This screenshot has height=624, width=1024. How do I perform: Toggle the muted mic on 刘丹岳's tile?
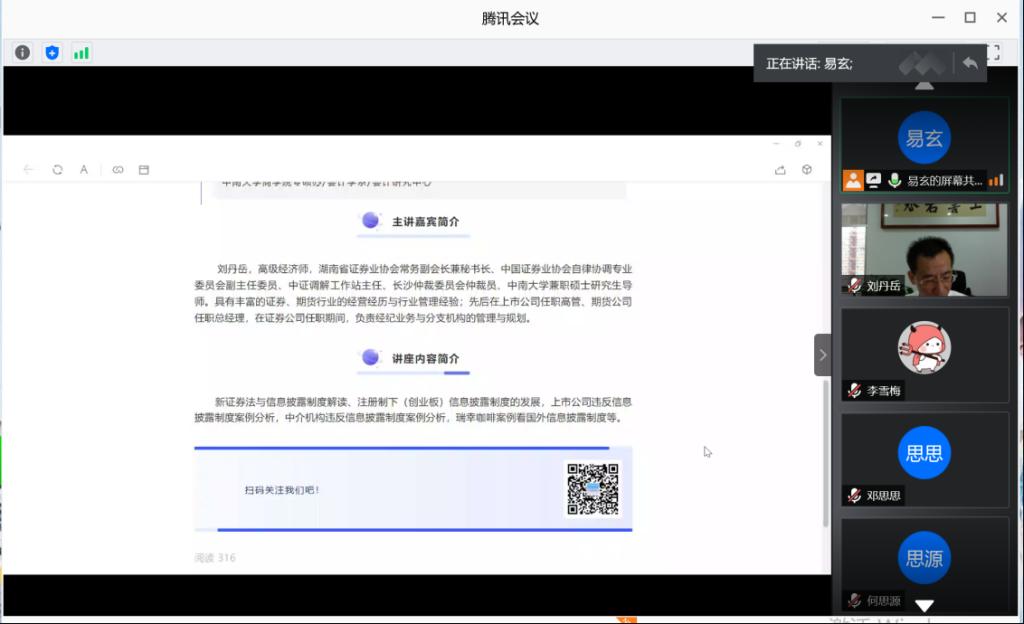[854, 286]
